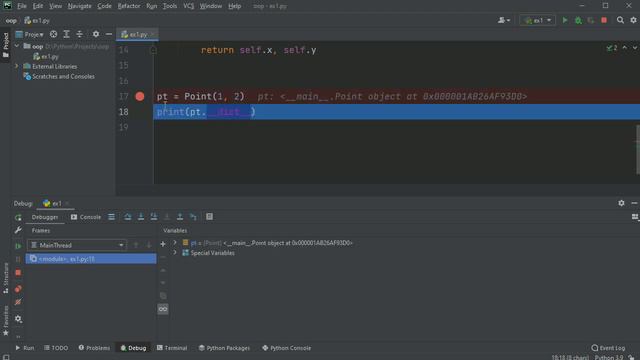This screenshot has height=360, width=640.
Task: Select Scratches and Consoles
Action: (59, 76)
